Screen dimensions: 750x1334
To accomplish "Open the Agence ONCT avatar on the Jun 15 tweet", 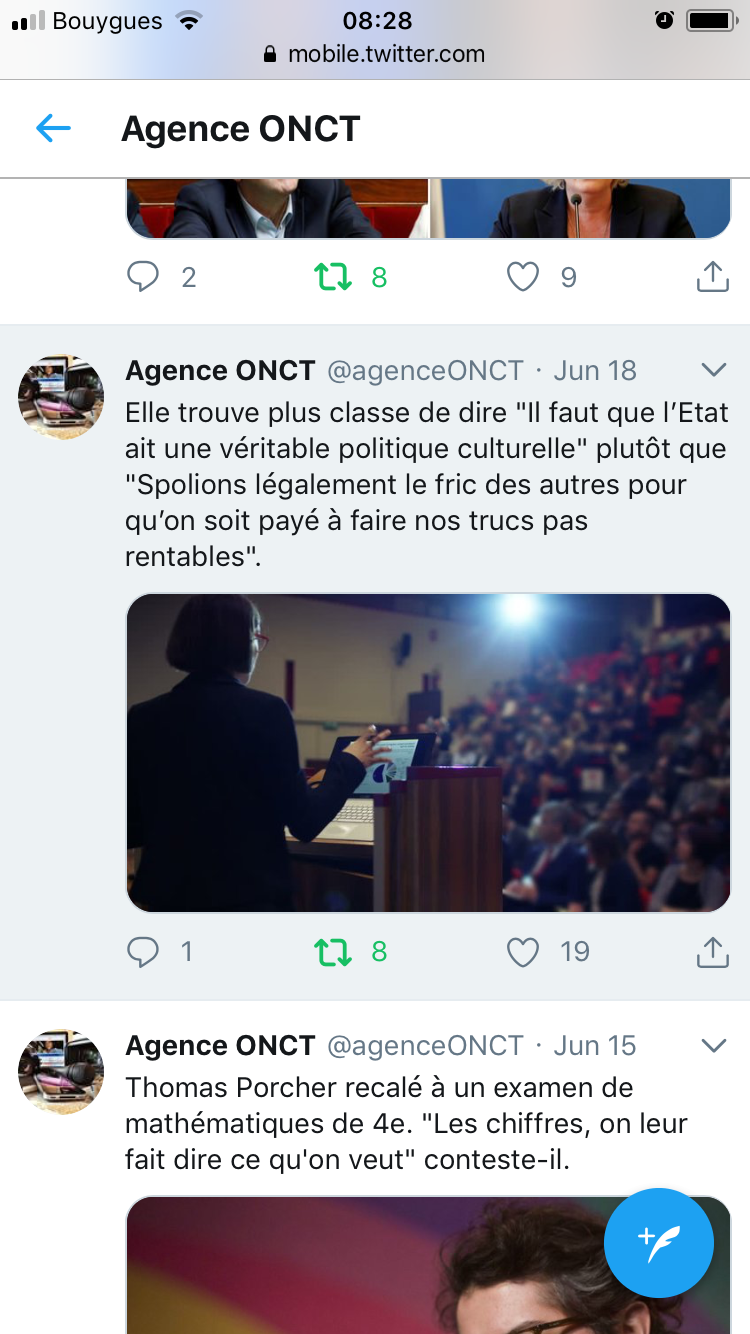I will click(x=61, y=1072).
